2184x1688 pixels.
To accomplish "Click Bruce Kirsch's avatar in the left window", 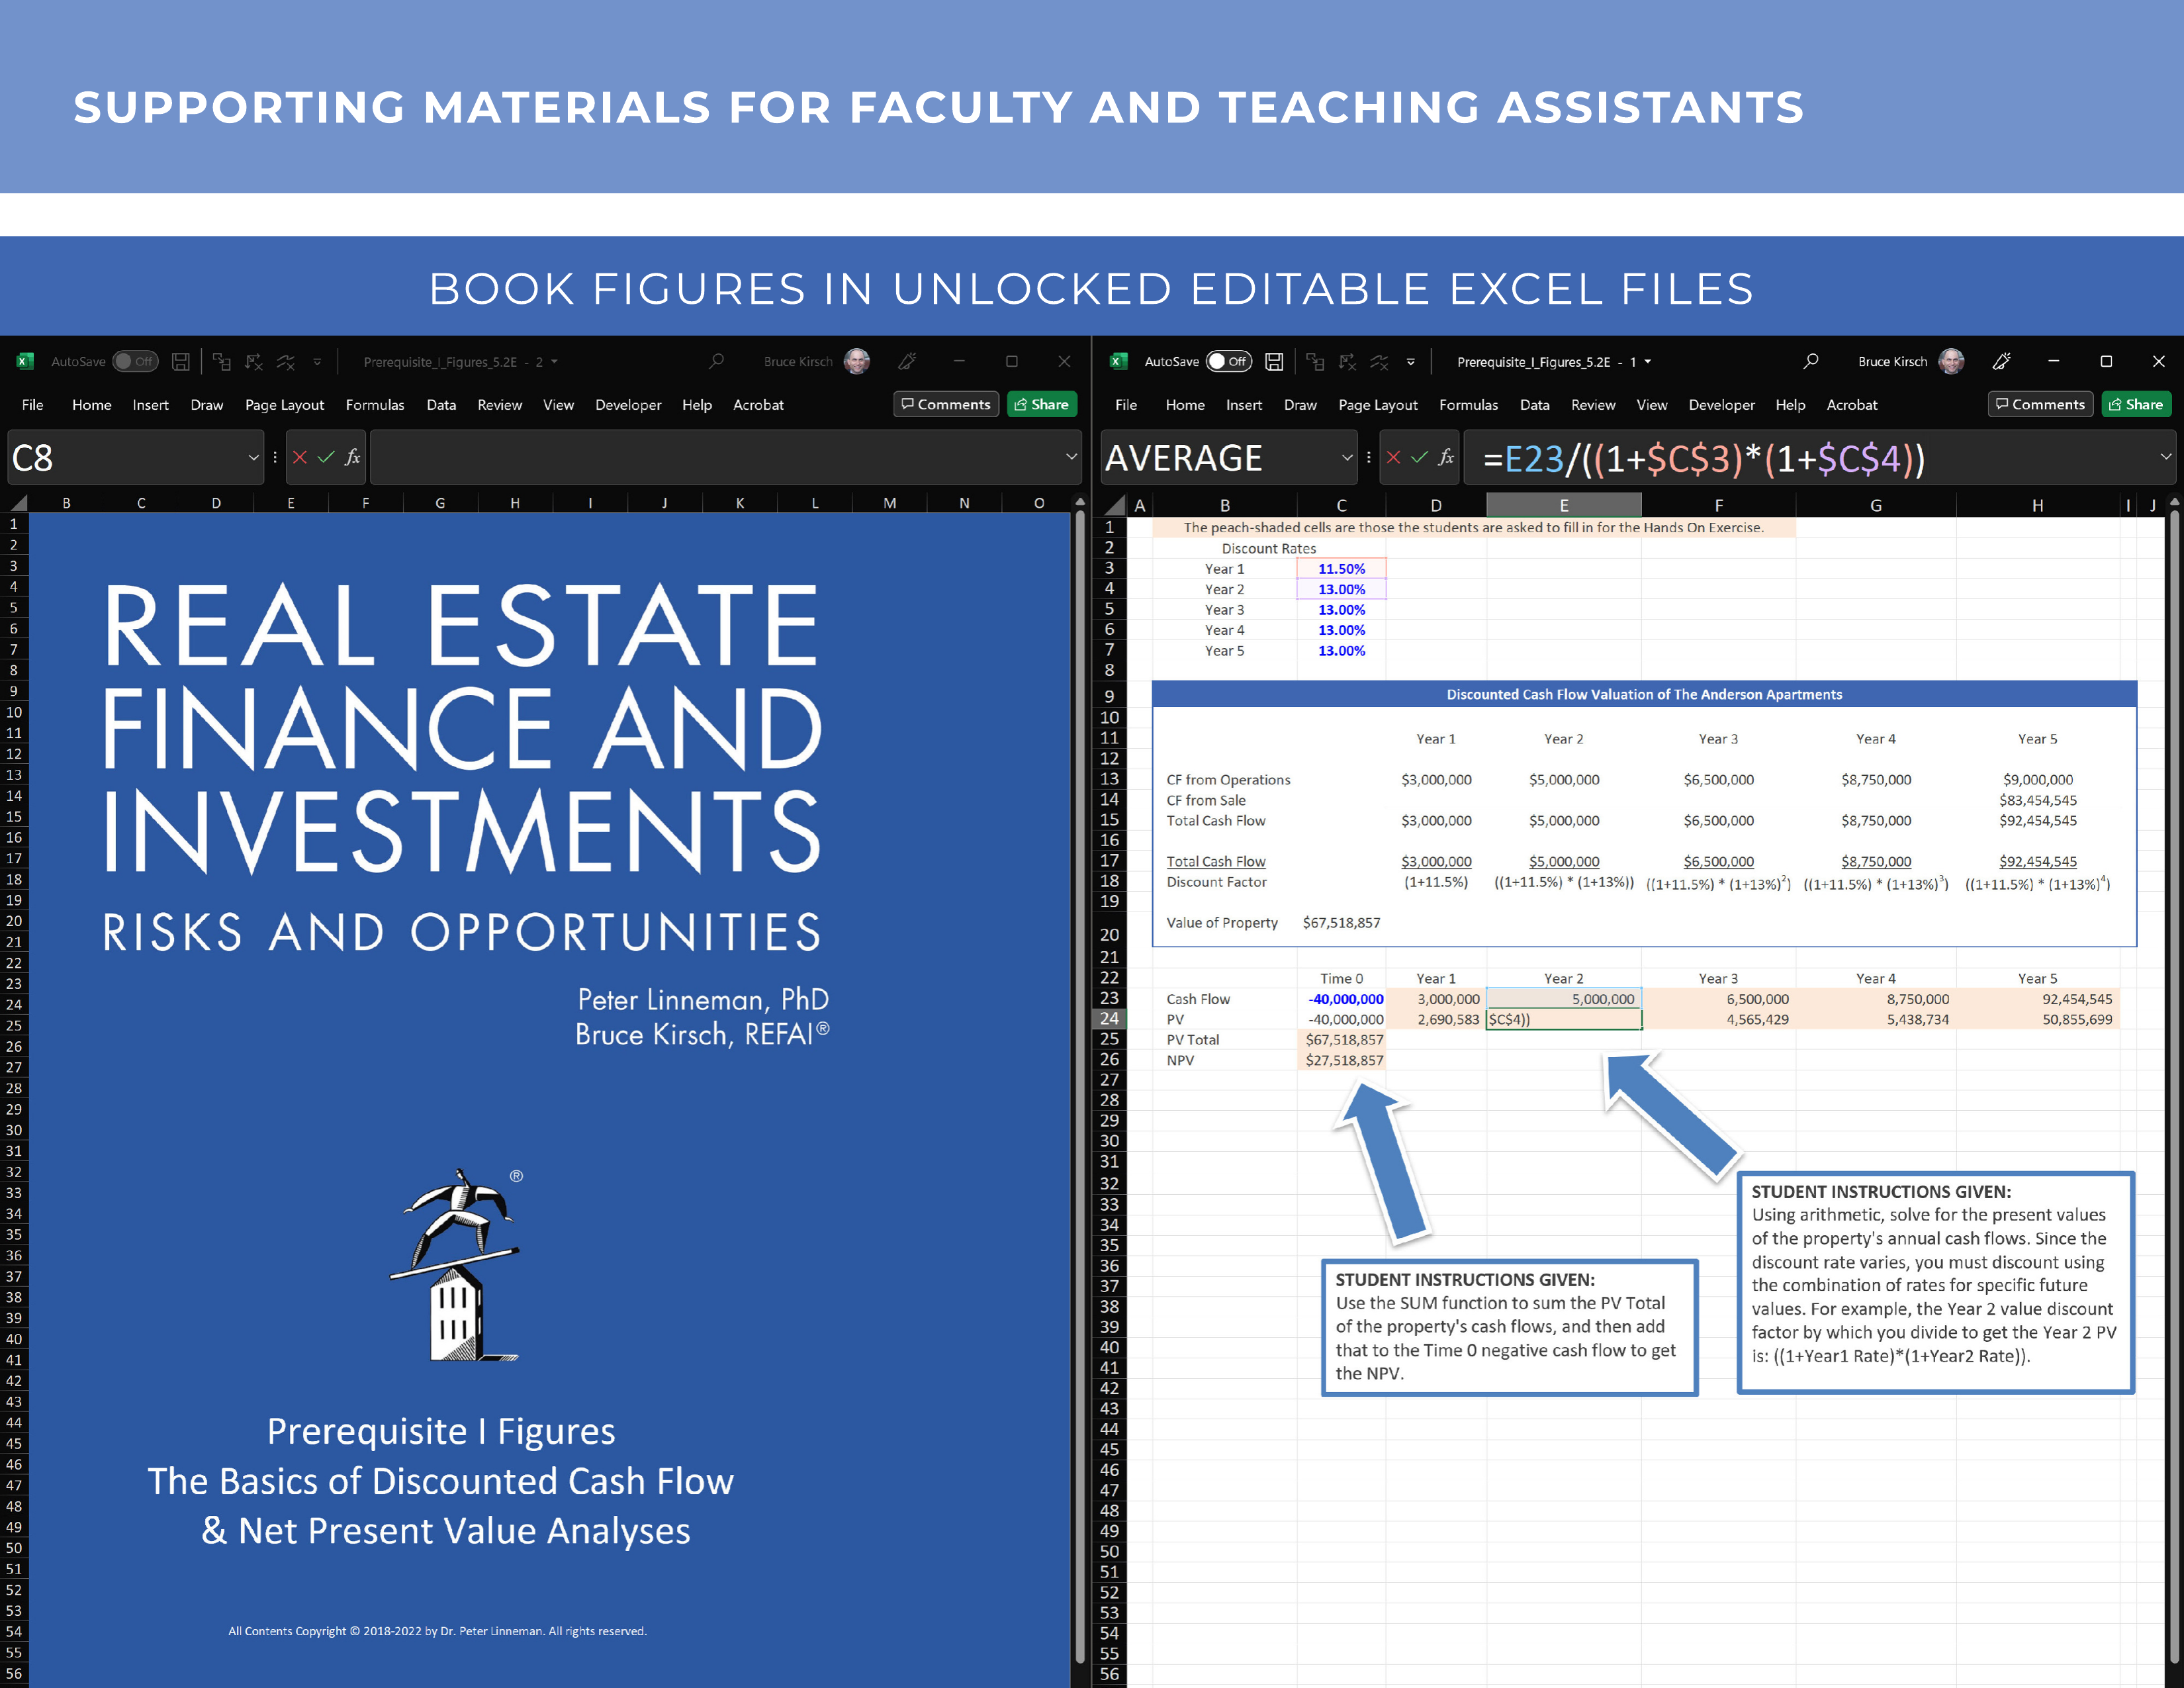I will point(857,361).
